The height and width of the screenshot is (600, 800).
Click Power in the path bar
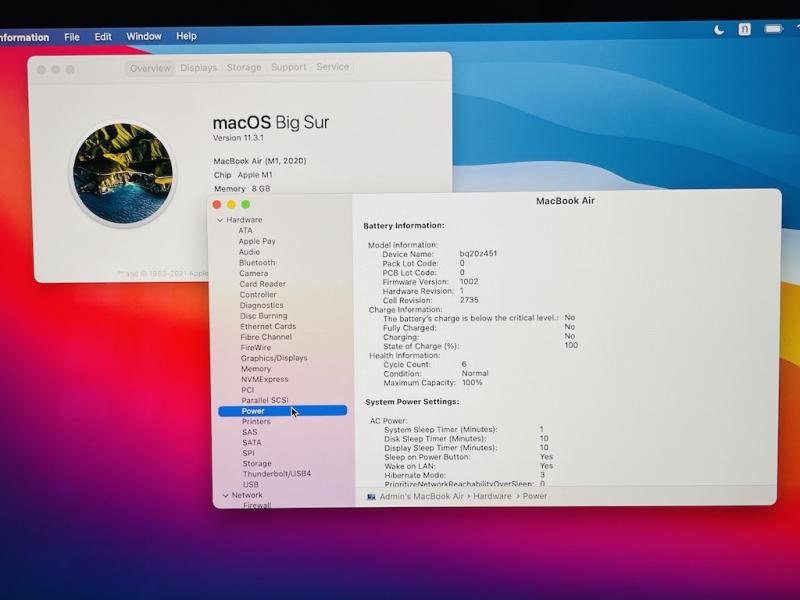535,496
